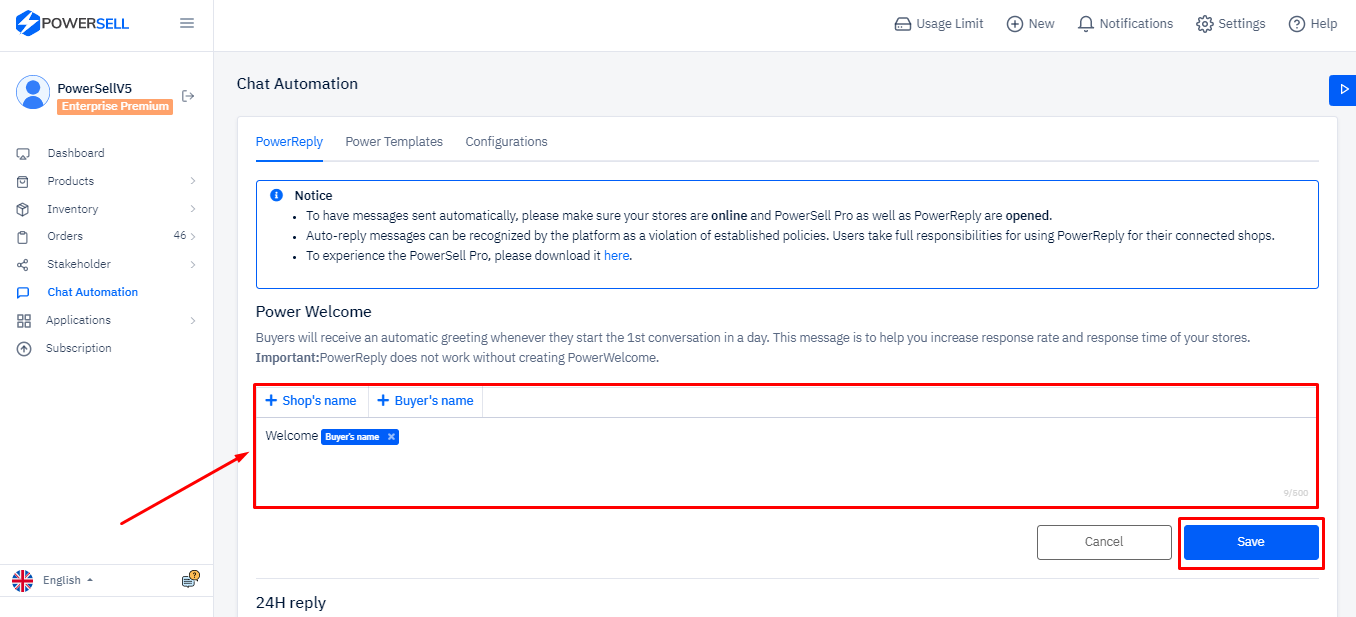Open the English language dropdown

pyautogui.click(x=68, y=581)
